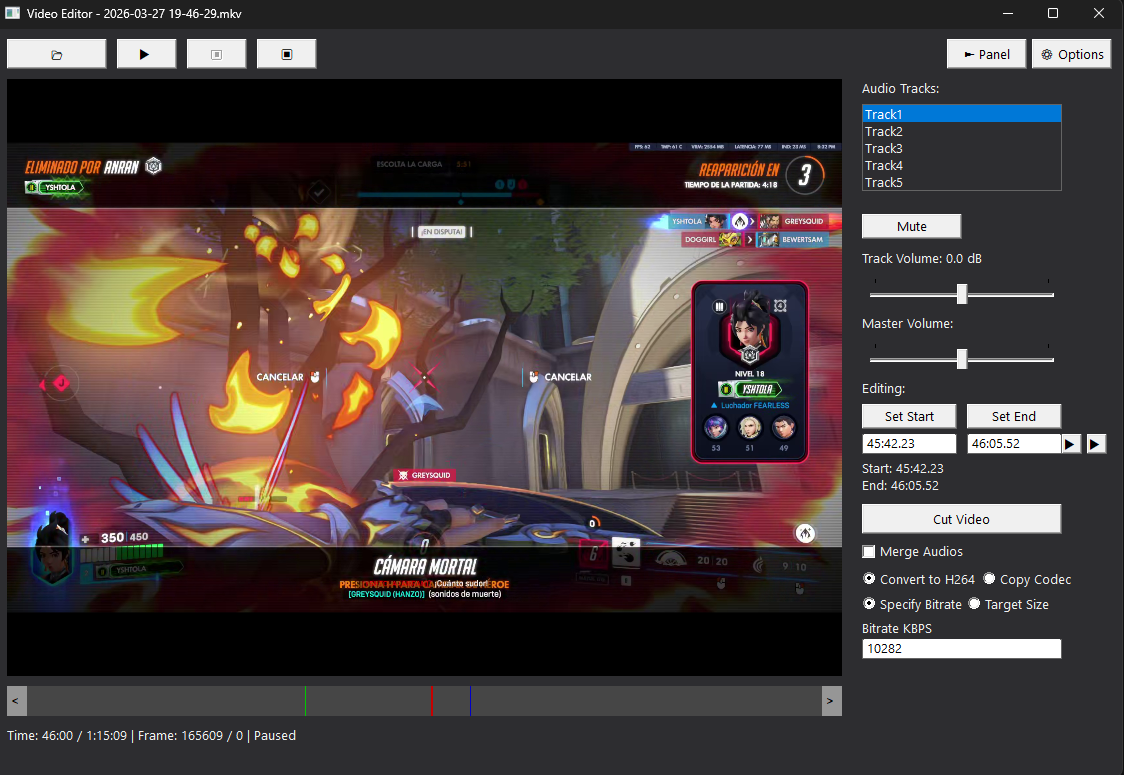The width and height of the screenshot is (1124, 775).
Task: Click the end time field 46:05.52
Action: pos(1014,444)
